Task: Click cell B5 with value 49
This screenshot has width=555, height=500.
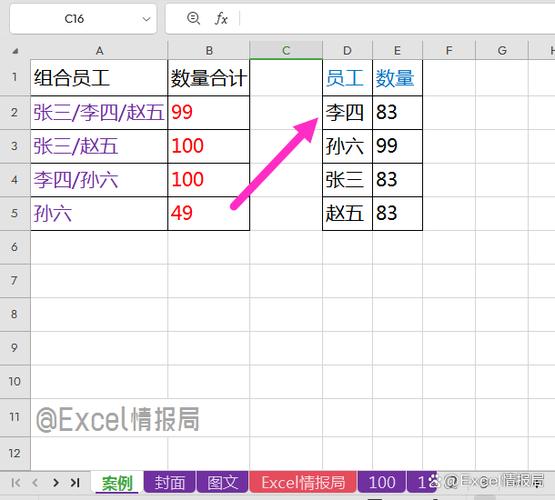Action: coord(208,213)
